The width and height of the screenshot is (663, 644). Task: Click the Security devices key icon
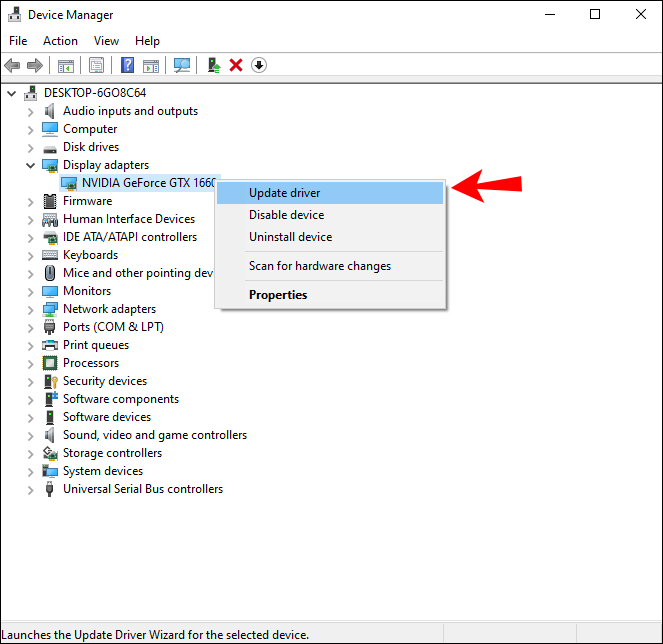(51, 381)
